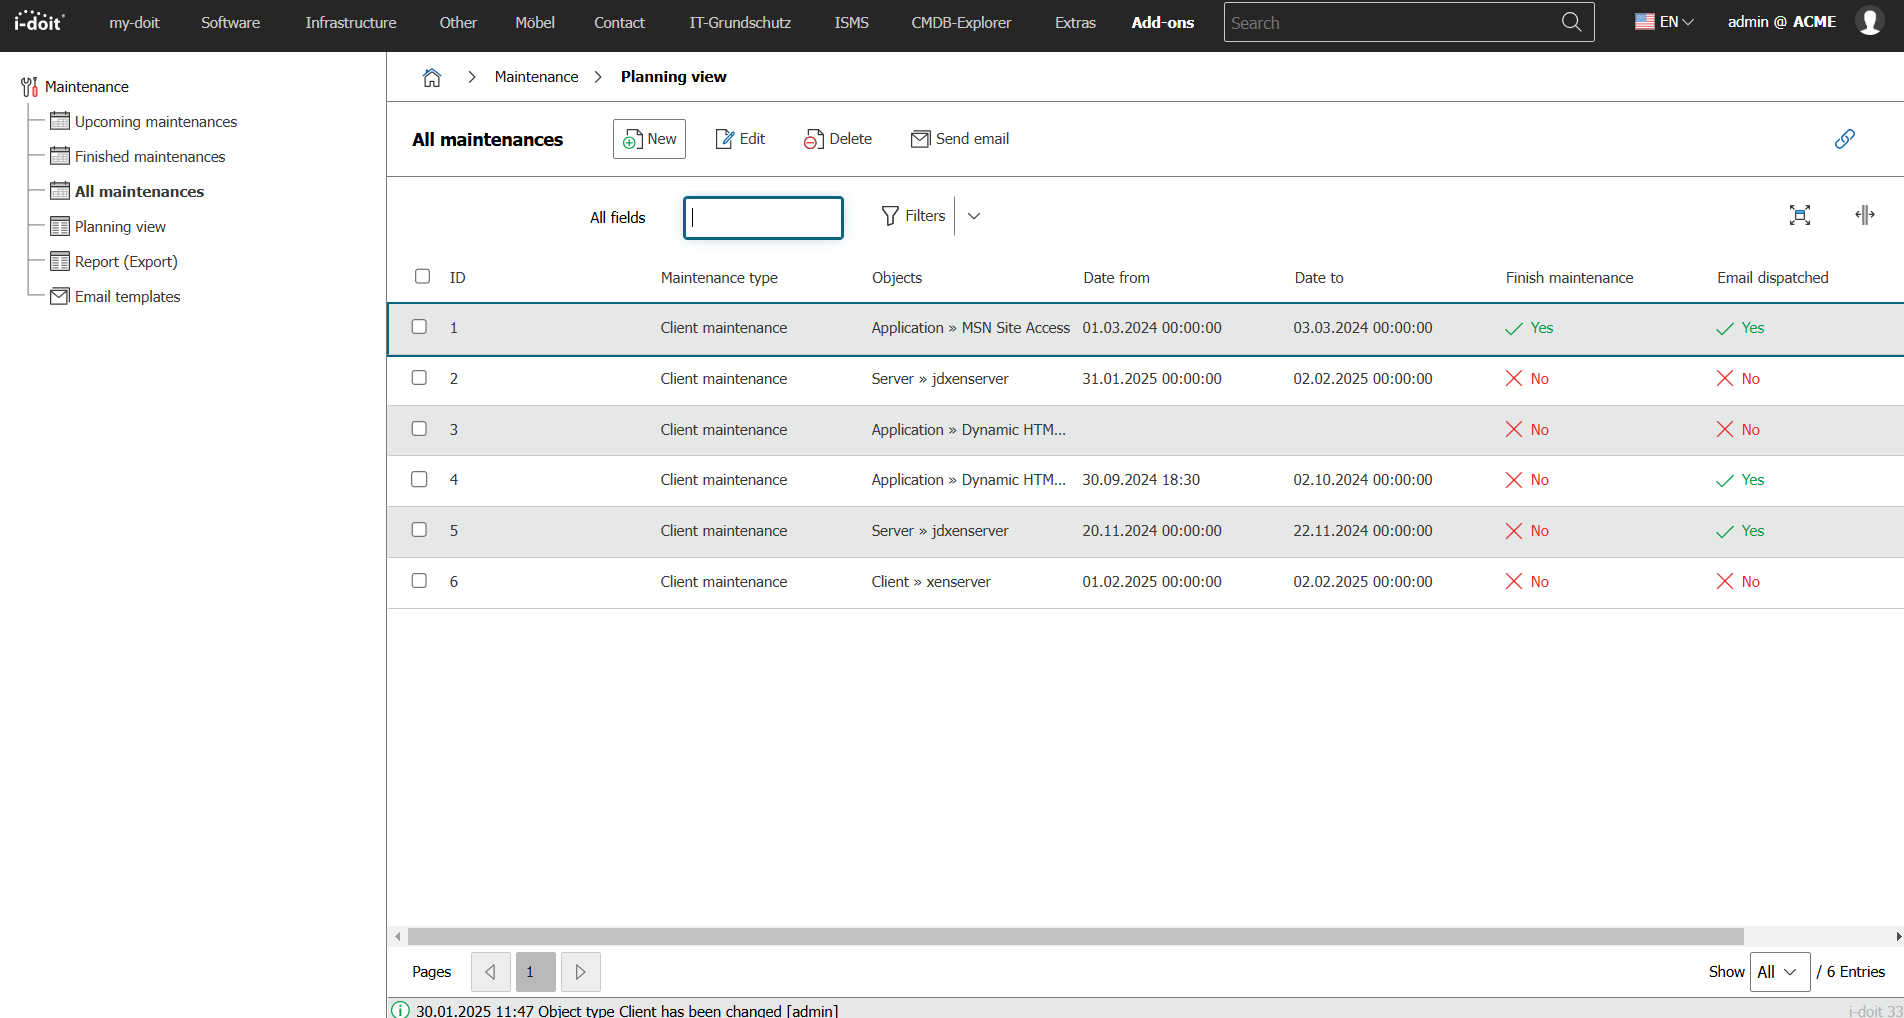Open the Software menu
This screenshot has width=1904, height=1018.
point(230,22)
